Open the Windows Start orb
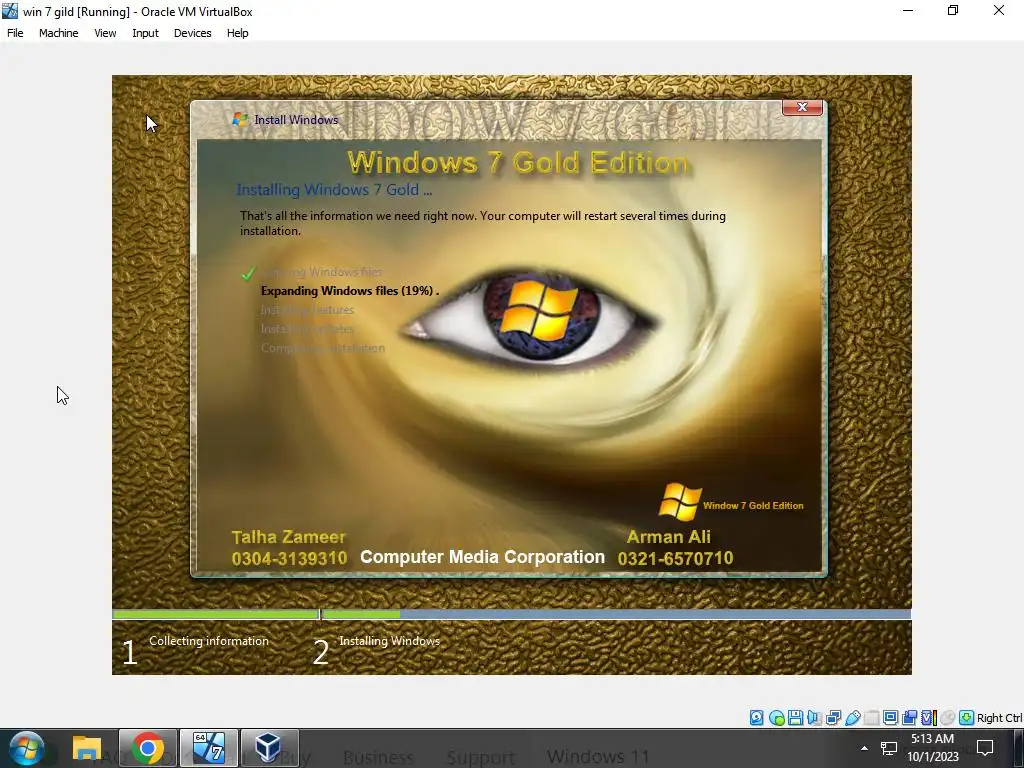The image size is (1024, 768). (27, 748)
